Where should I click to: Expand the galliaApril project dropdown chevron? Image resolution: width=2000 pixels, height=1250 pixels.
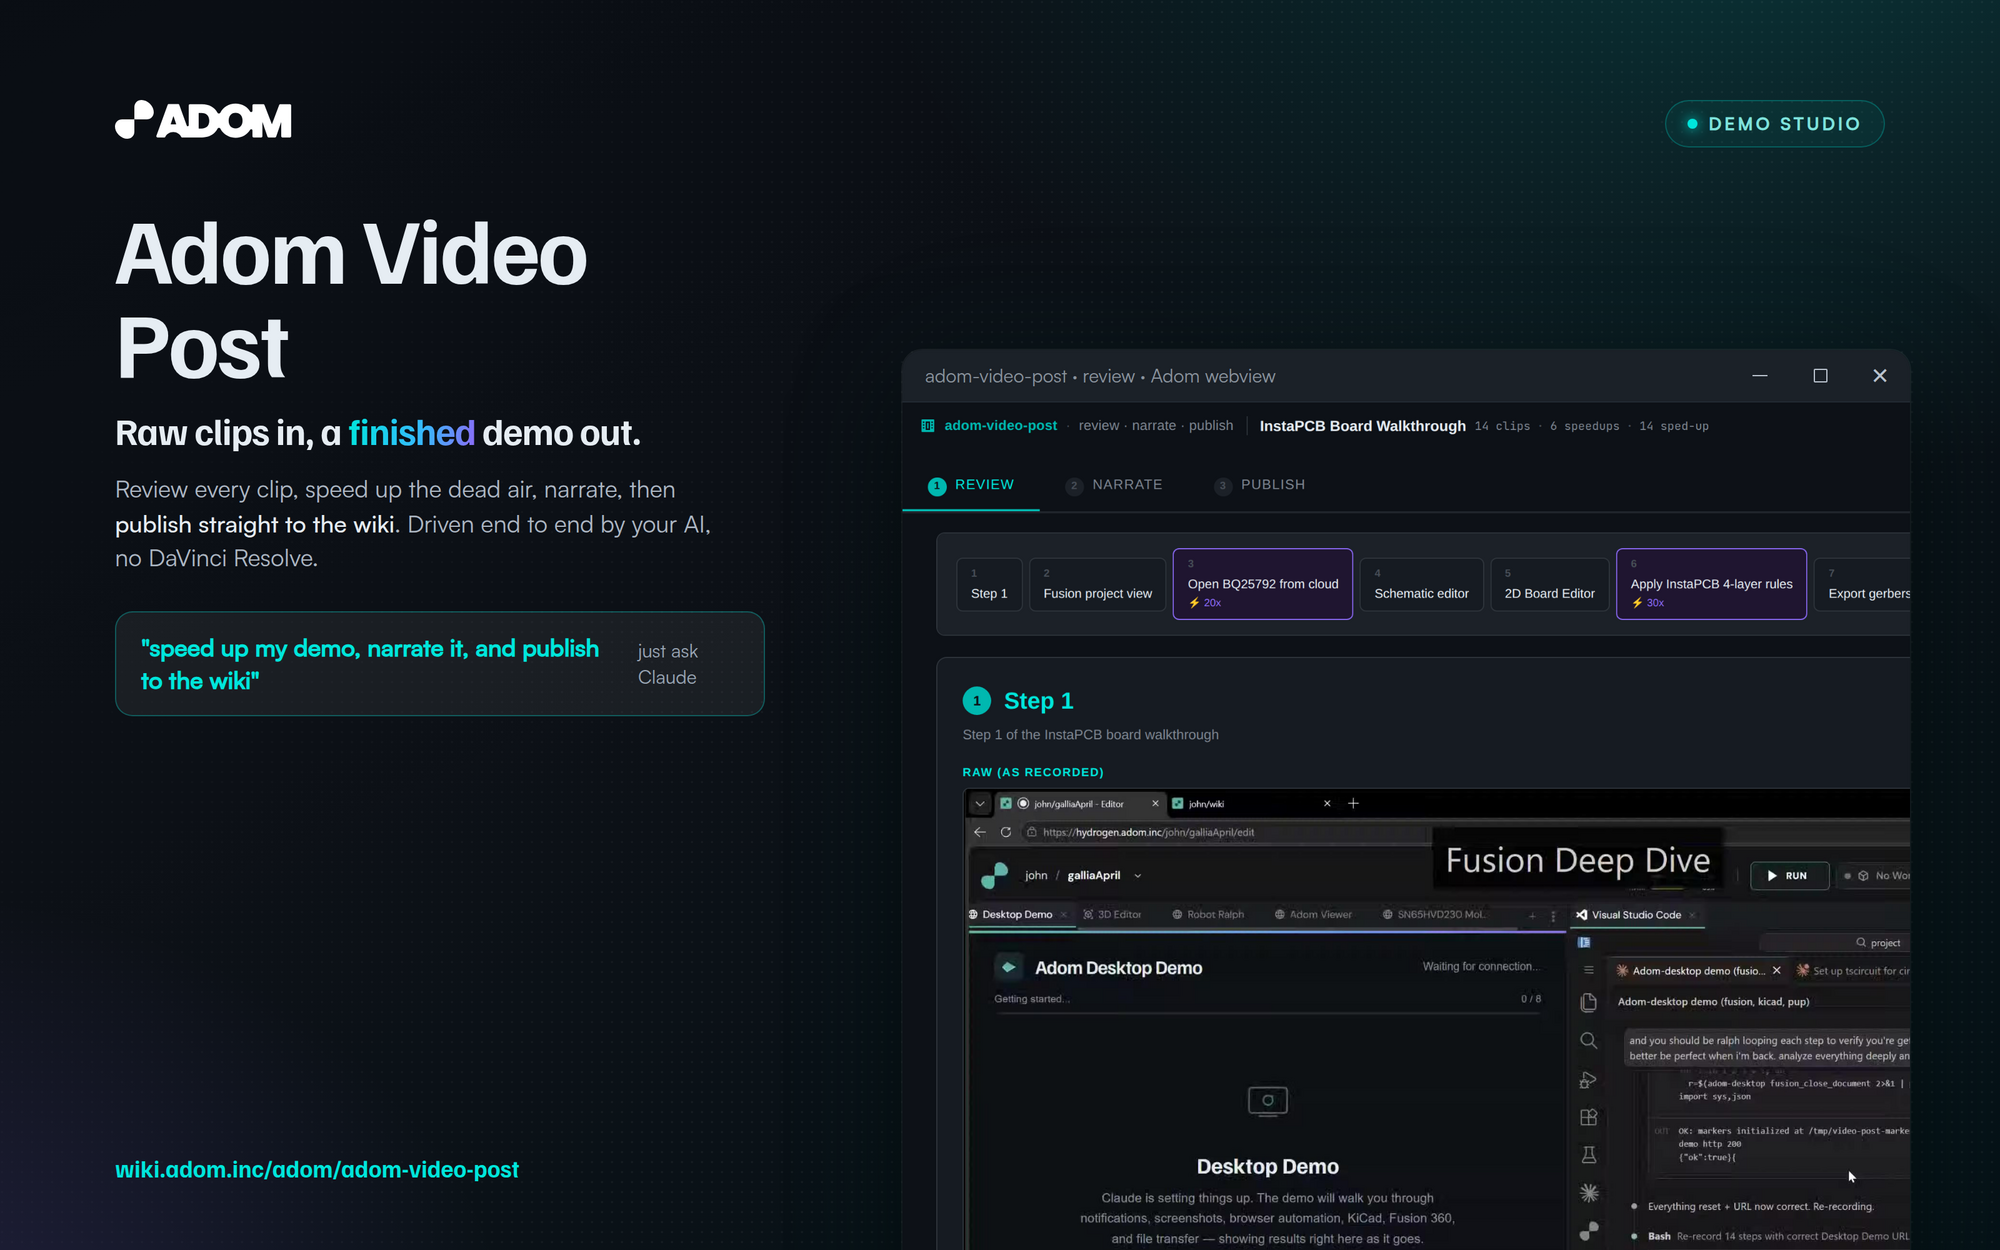(x=1138, y=876)
